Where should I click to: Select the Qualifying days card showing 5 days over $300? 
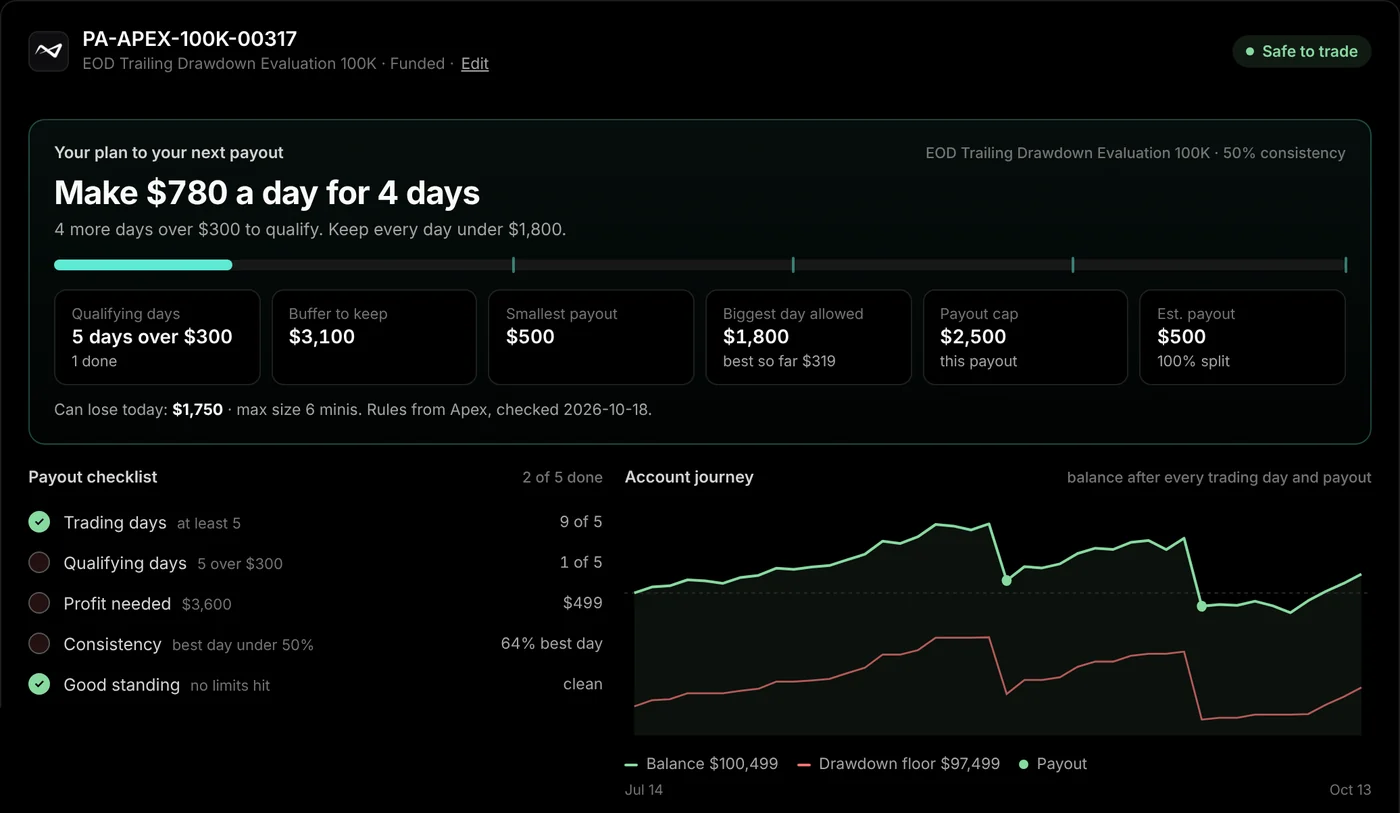[157, 337]
